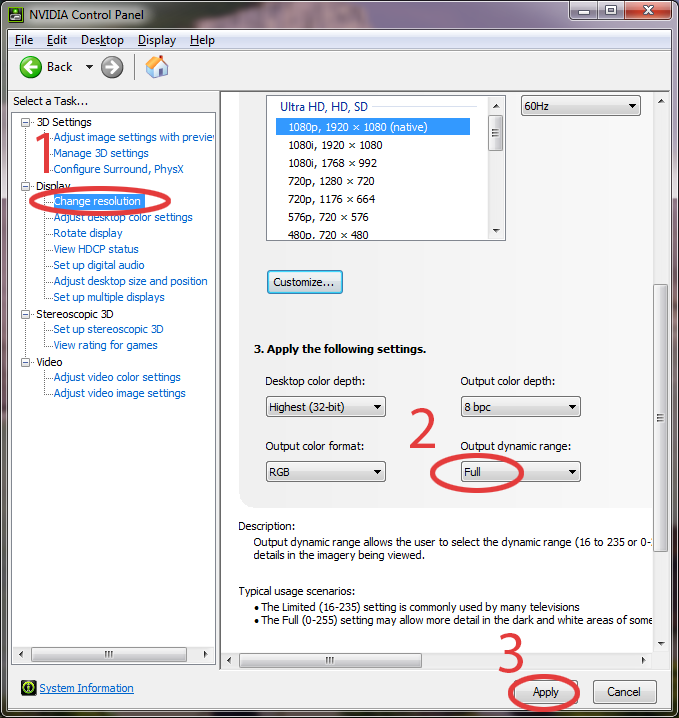Select 1080i, 1768 × 992 resolution
This screenshot has height=718, width=679.
[332, 163]
